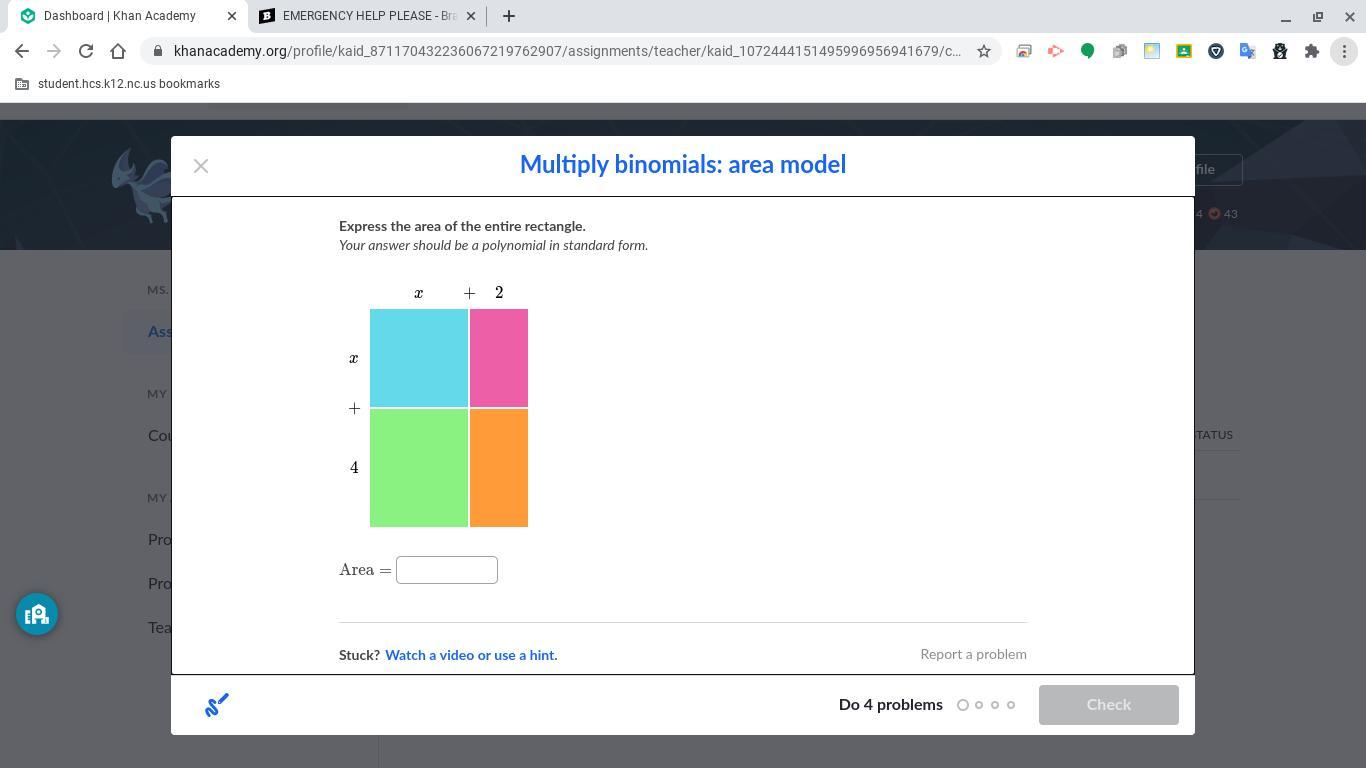The width and height of the screenshot is (1366, 768).
Task: Click the address bar URL
Action: coord(567,51)
